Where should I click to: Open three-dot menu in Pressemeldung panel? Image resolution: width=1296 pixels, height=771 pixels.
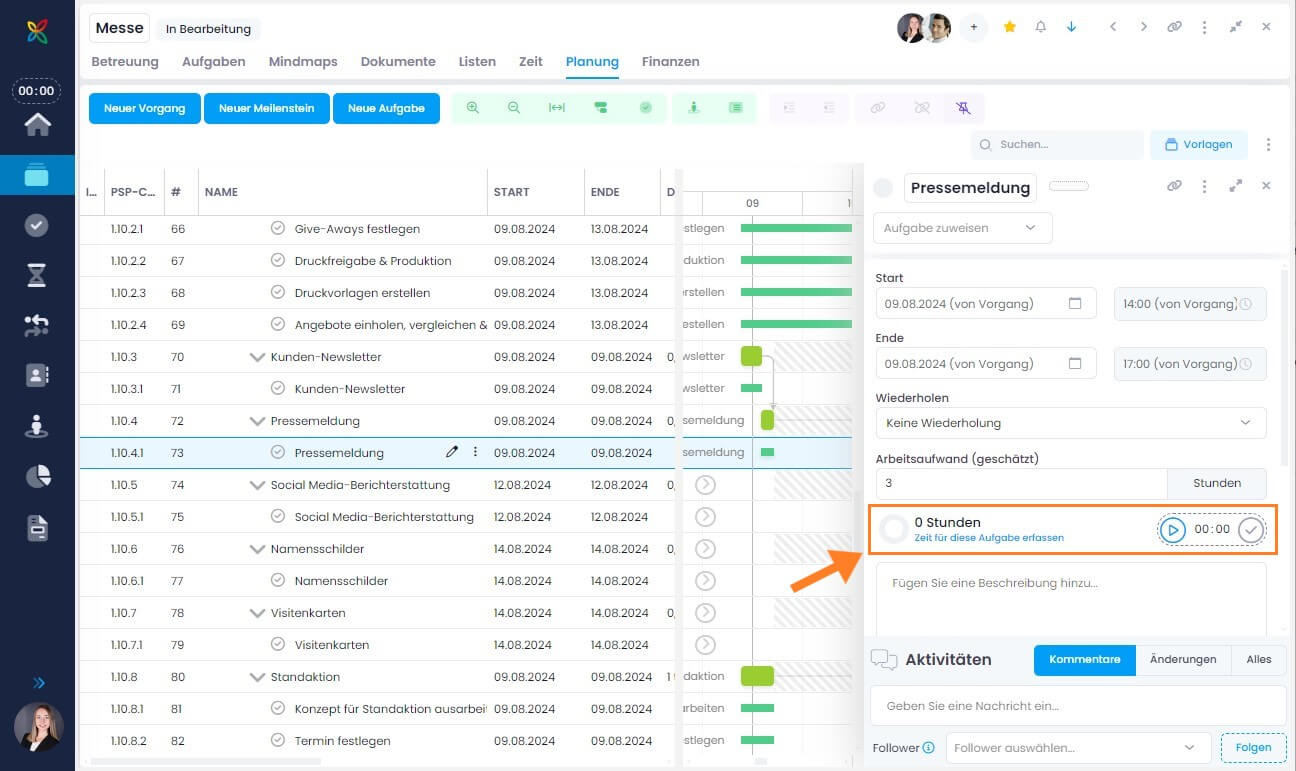pyautogui.click(x=1205, y=186)
